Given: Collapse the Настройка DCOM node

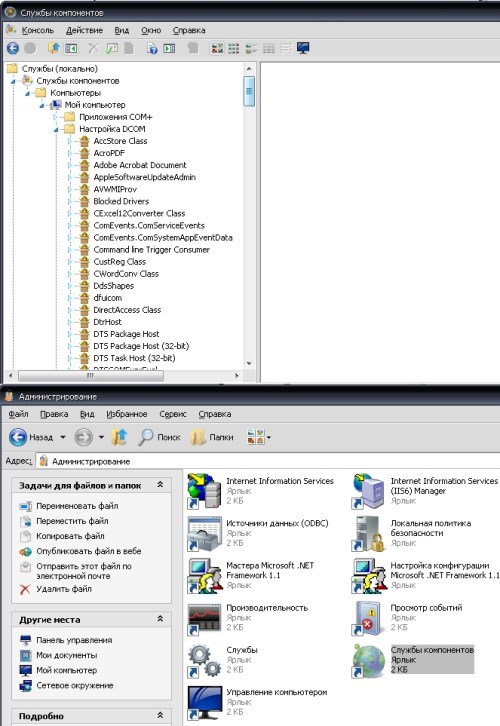Looking at the screenshot, I should (x=56, y=130).
